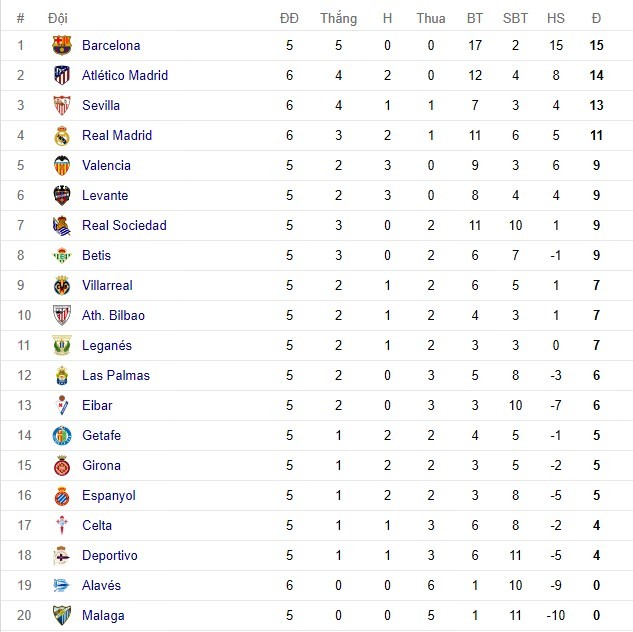Screen dimensions: 633x632
Task: Click the Real Sociedad crest icon
Action: pyautogui.click(x=62, y=225)
